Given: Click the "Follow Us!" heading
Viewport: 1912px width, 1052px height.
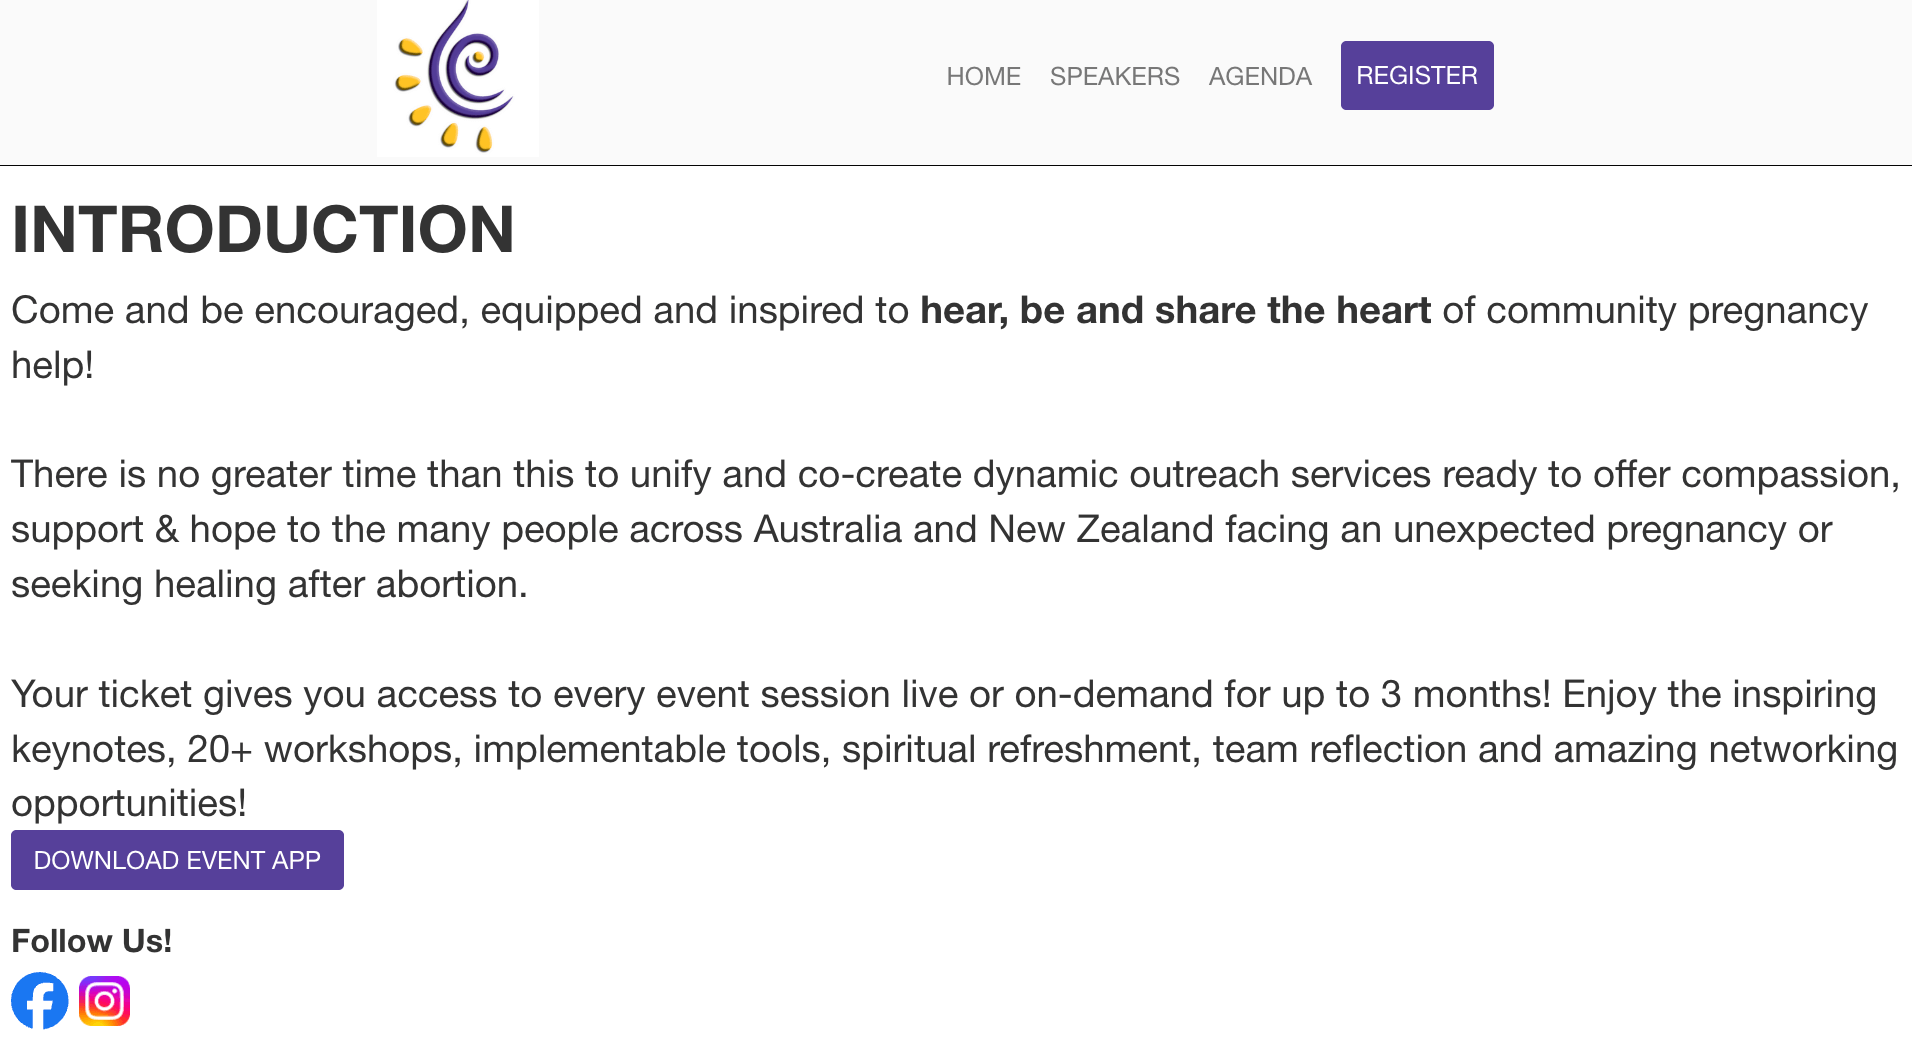Looking at the screenshot, I should tap(92, 941).
